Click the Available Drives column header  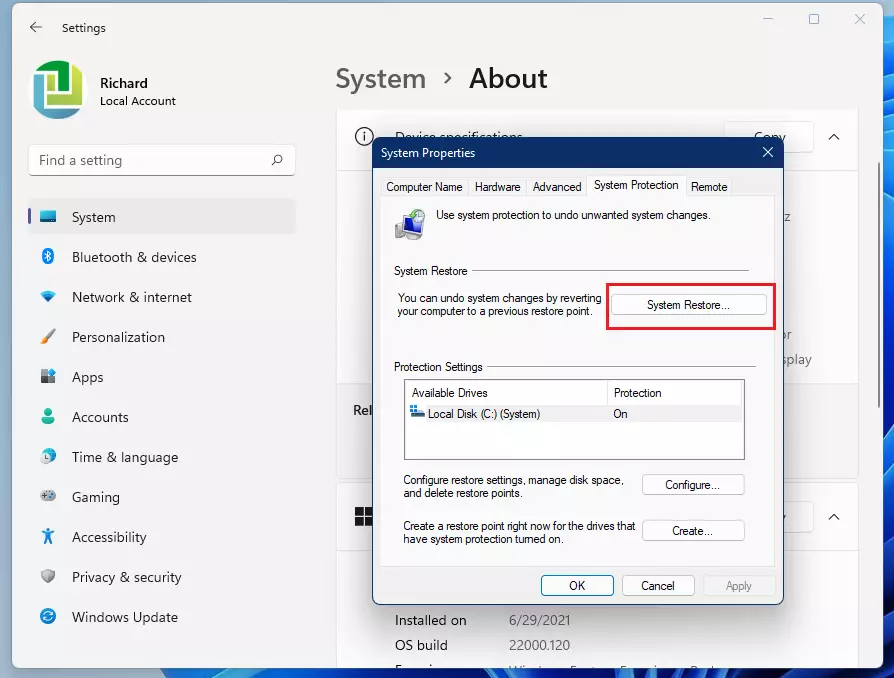pyautogui.click(x=506, y=393)
